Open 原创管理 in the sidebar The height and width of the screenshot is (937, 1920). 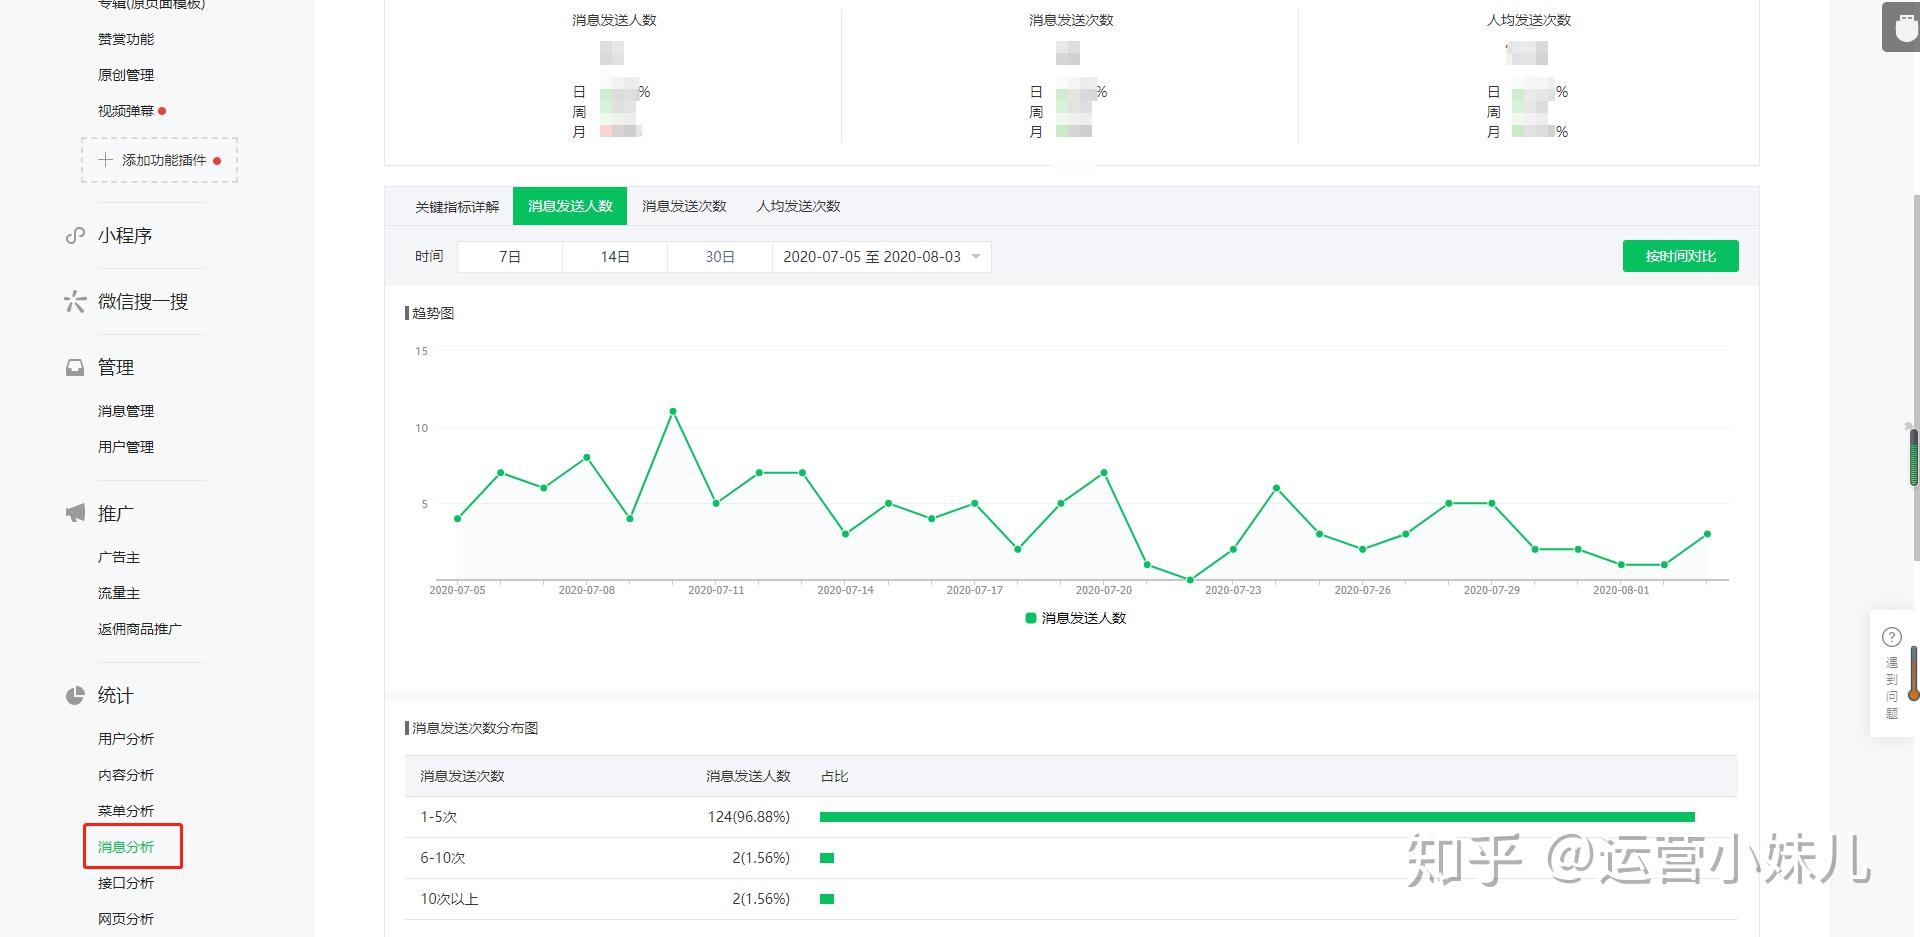(x=126, y=75)
